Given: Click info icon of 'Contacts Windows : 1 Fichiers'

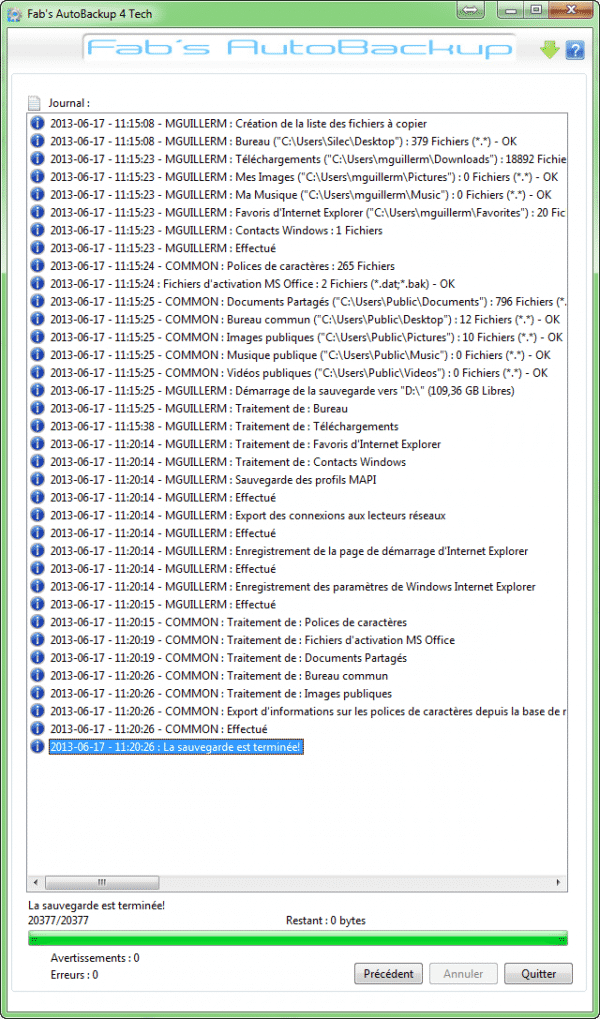Looking at the screenshot, I should pos(37,230).
